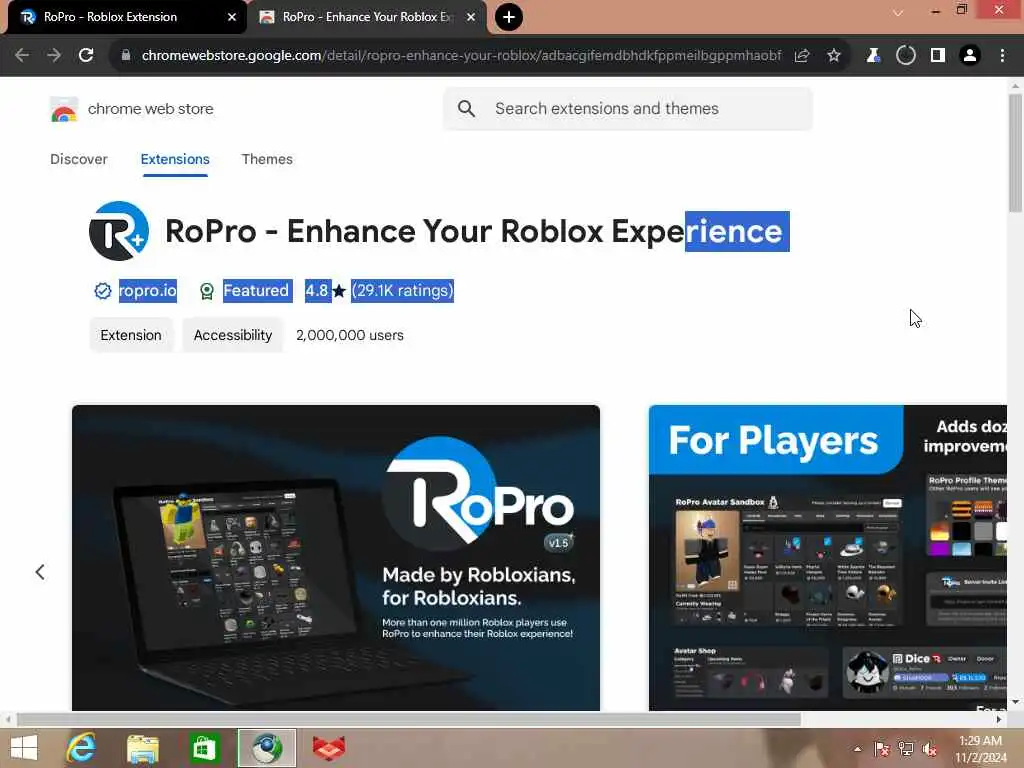Select the RoPro - Enhance Your Roblox tab

pos(368,17)
